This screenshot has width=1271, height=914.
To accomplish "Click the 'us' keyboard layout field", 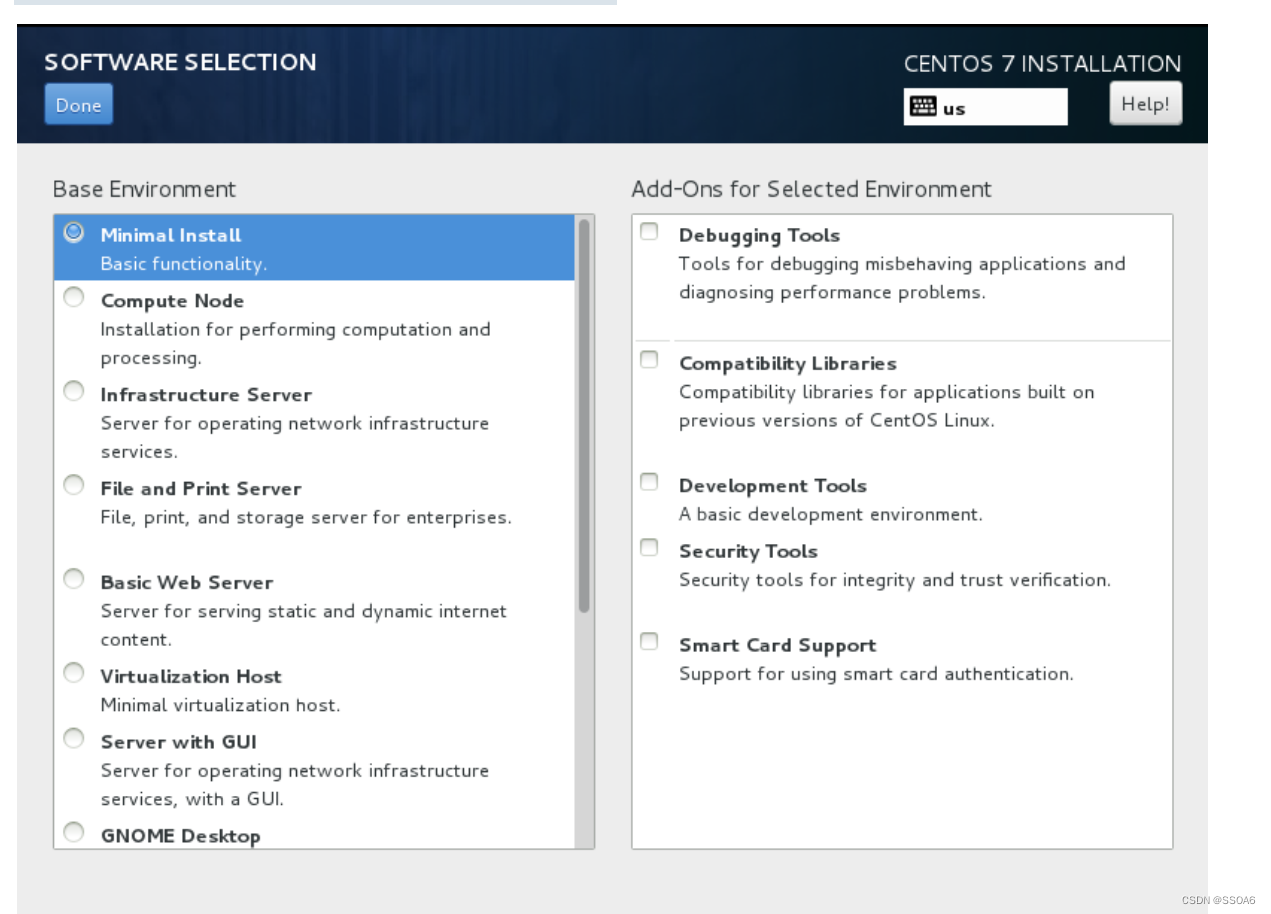I will point(985,107).
